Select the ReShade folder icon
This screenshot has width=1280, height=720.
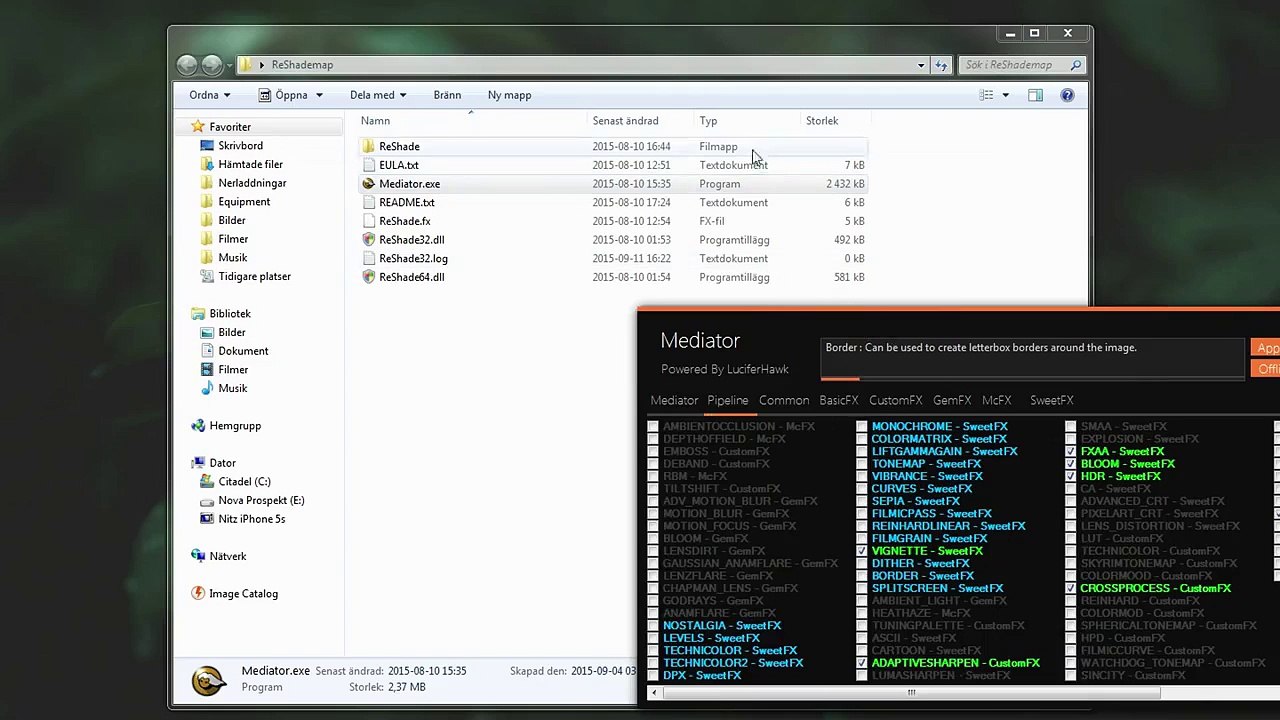point(368,146)
